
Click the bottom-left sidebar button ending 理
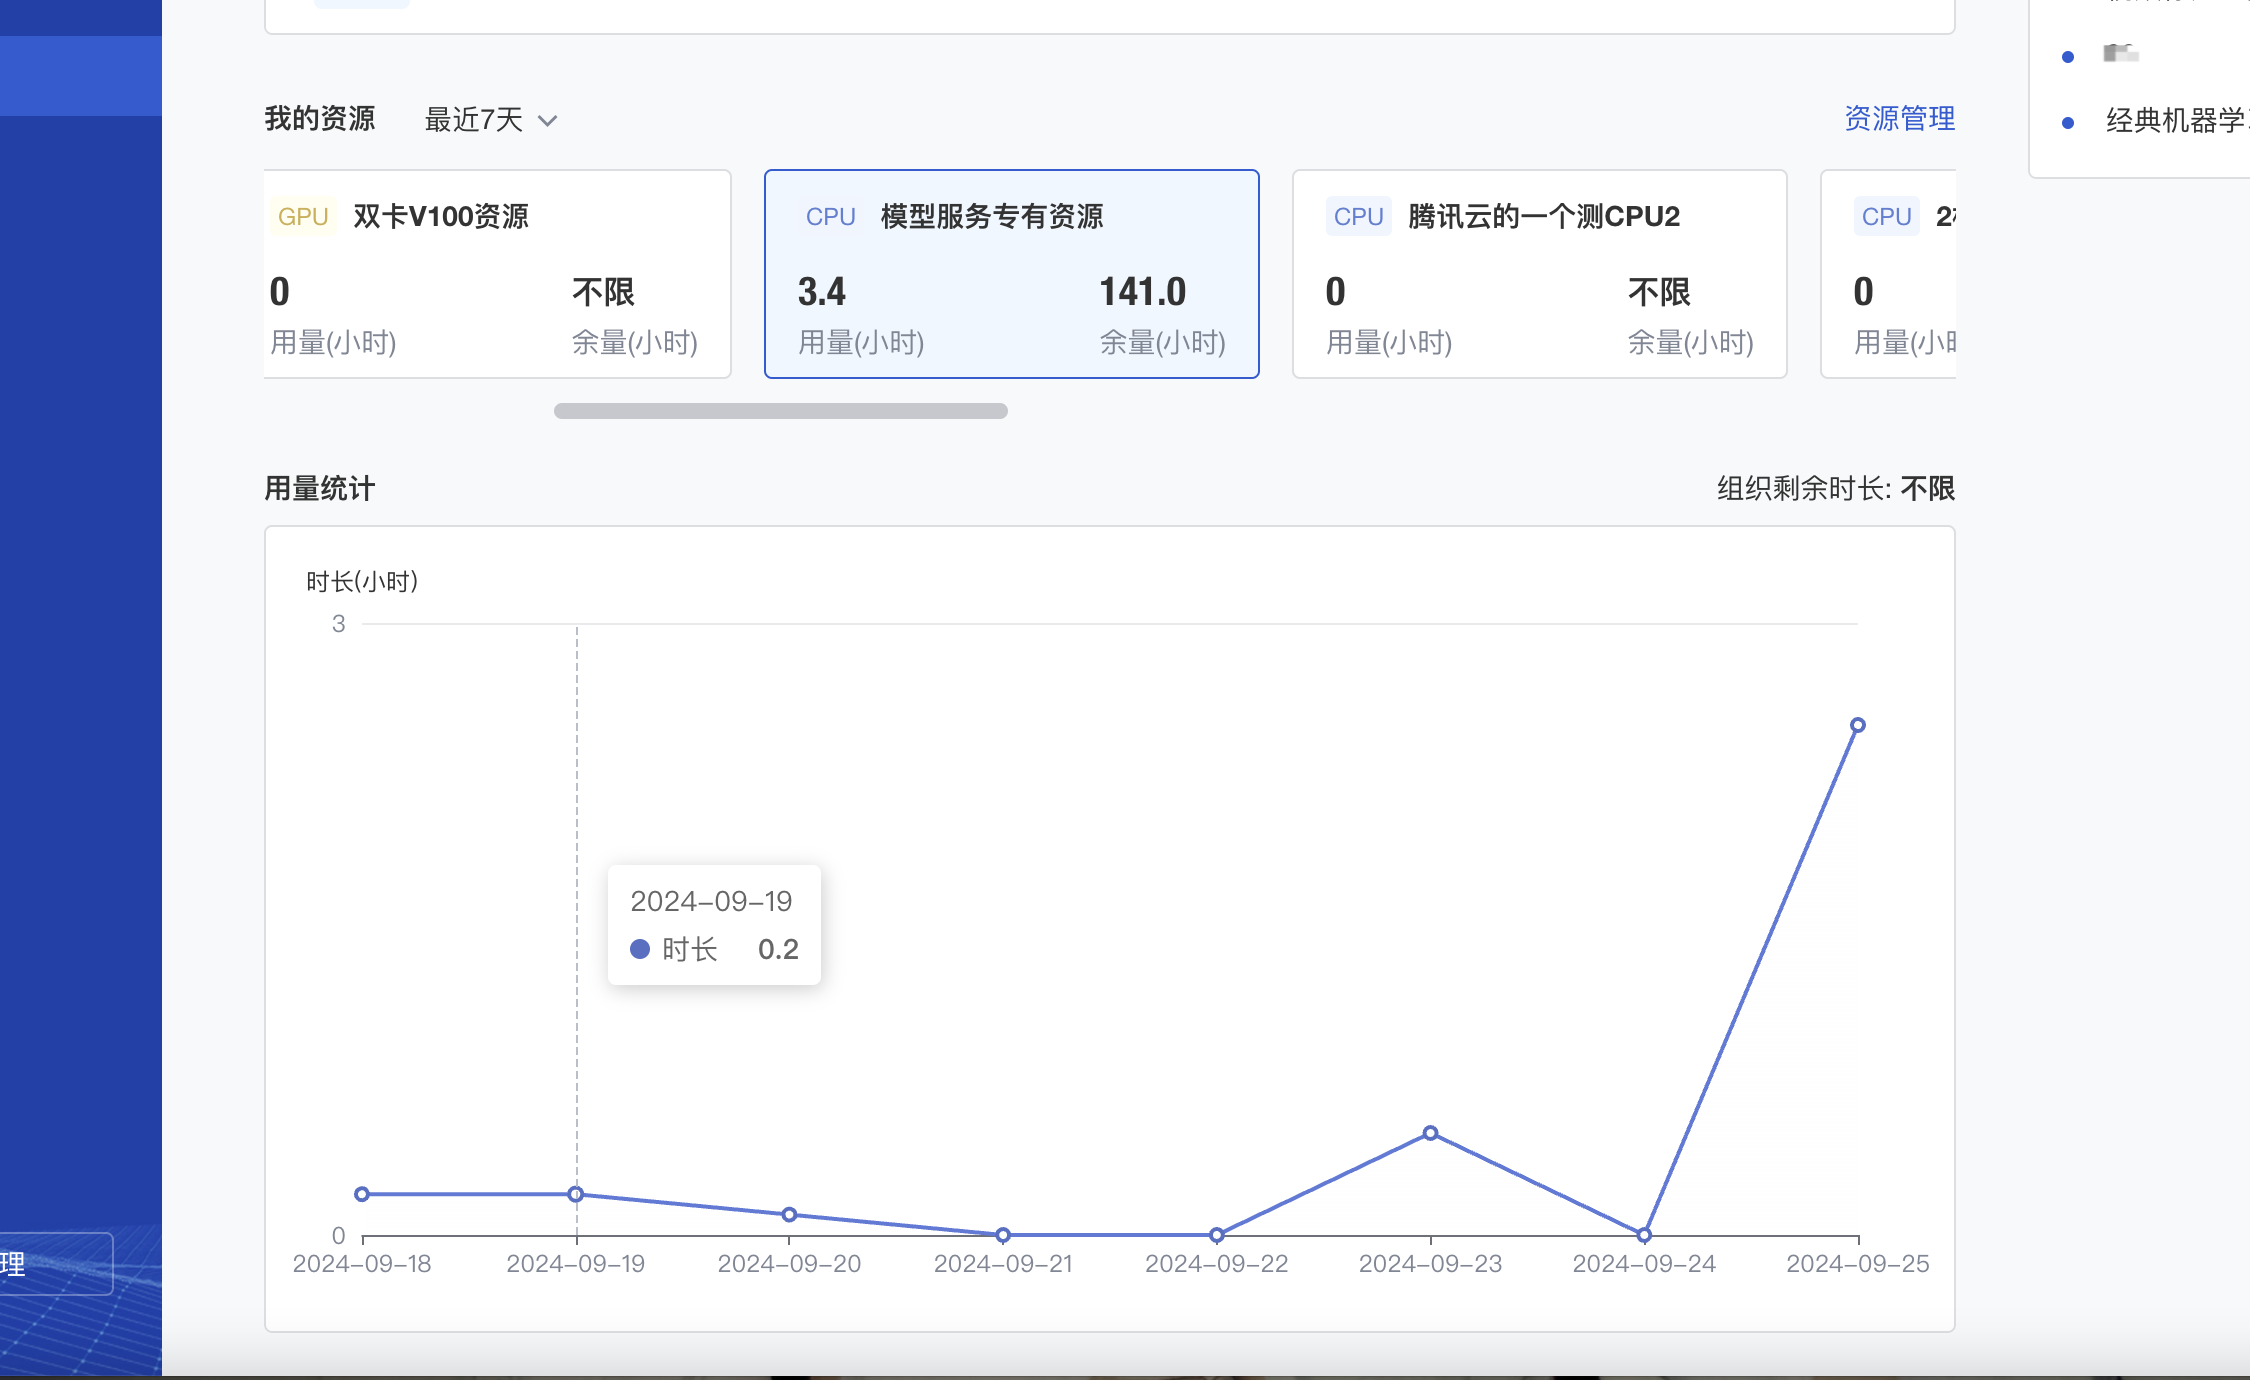55,1264
